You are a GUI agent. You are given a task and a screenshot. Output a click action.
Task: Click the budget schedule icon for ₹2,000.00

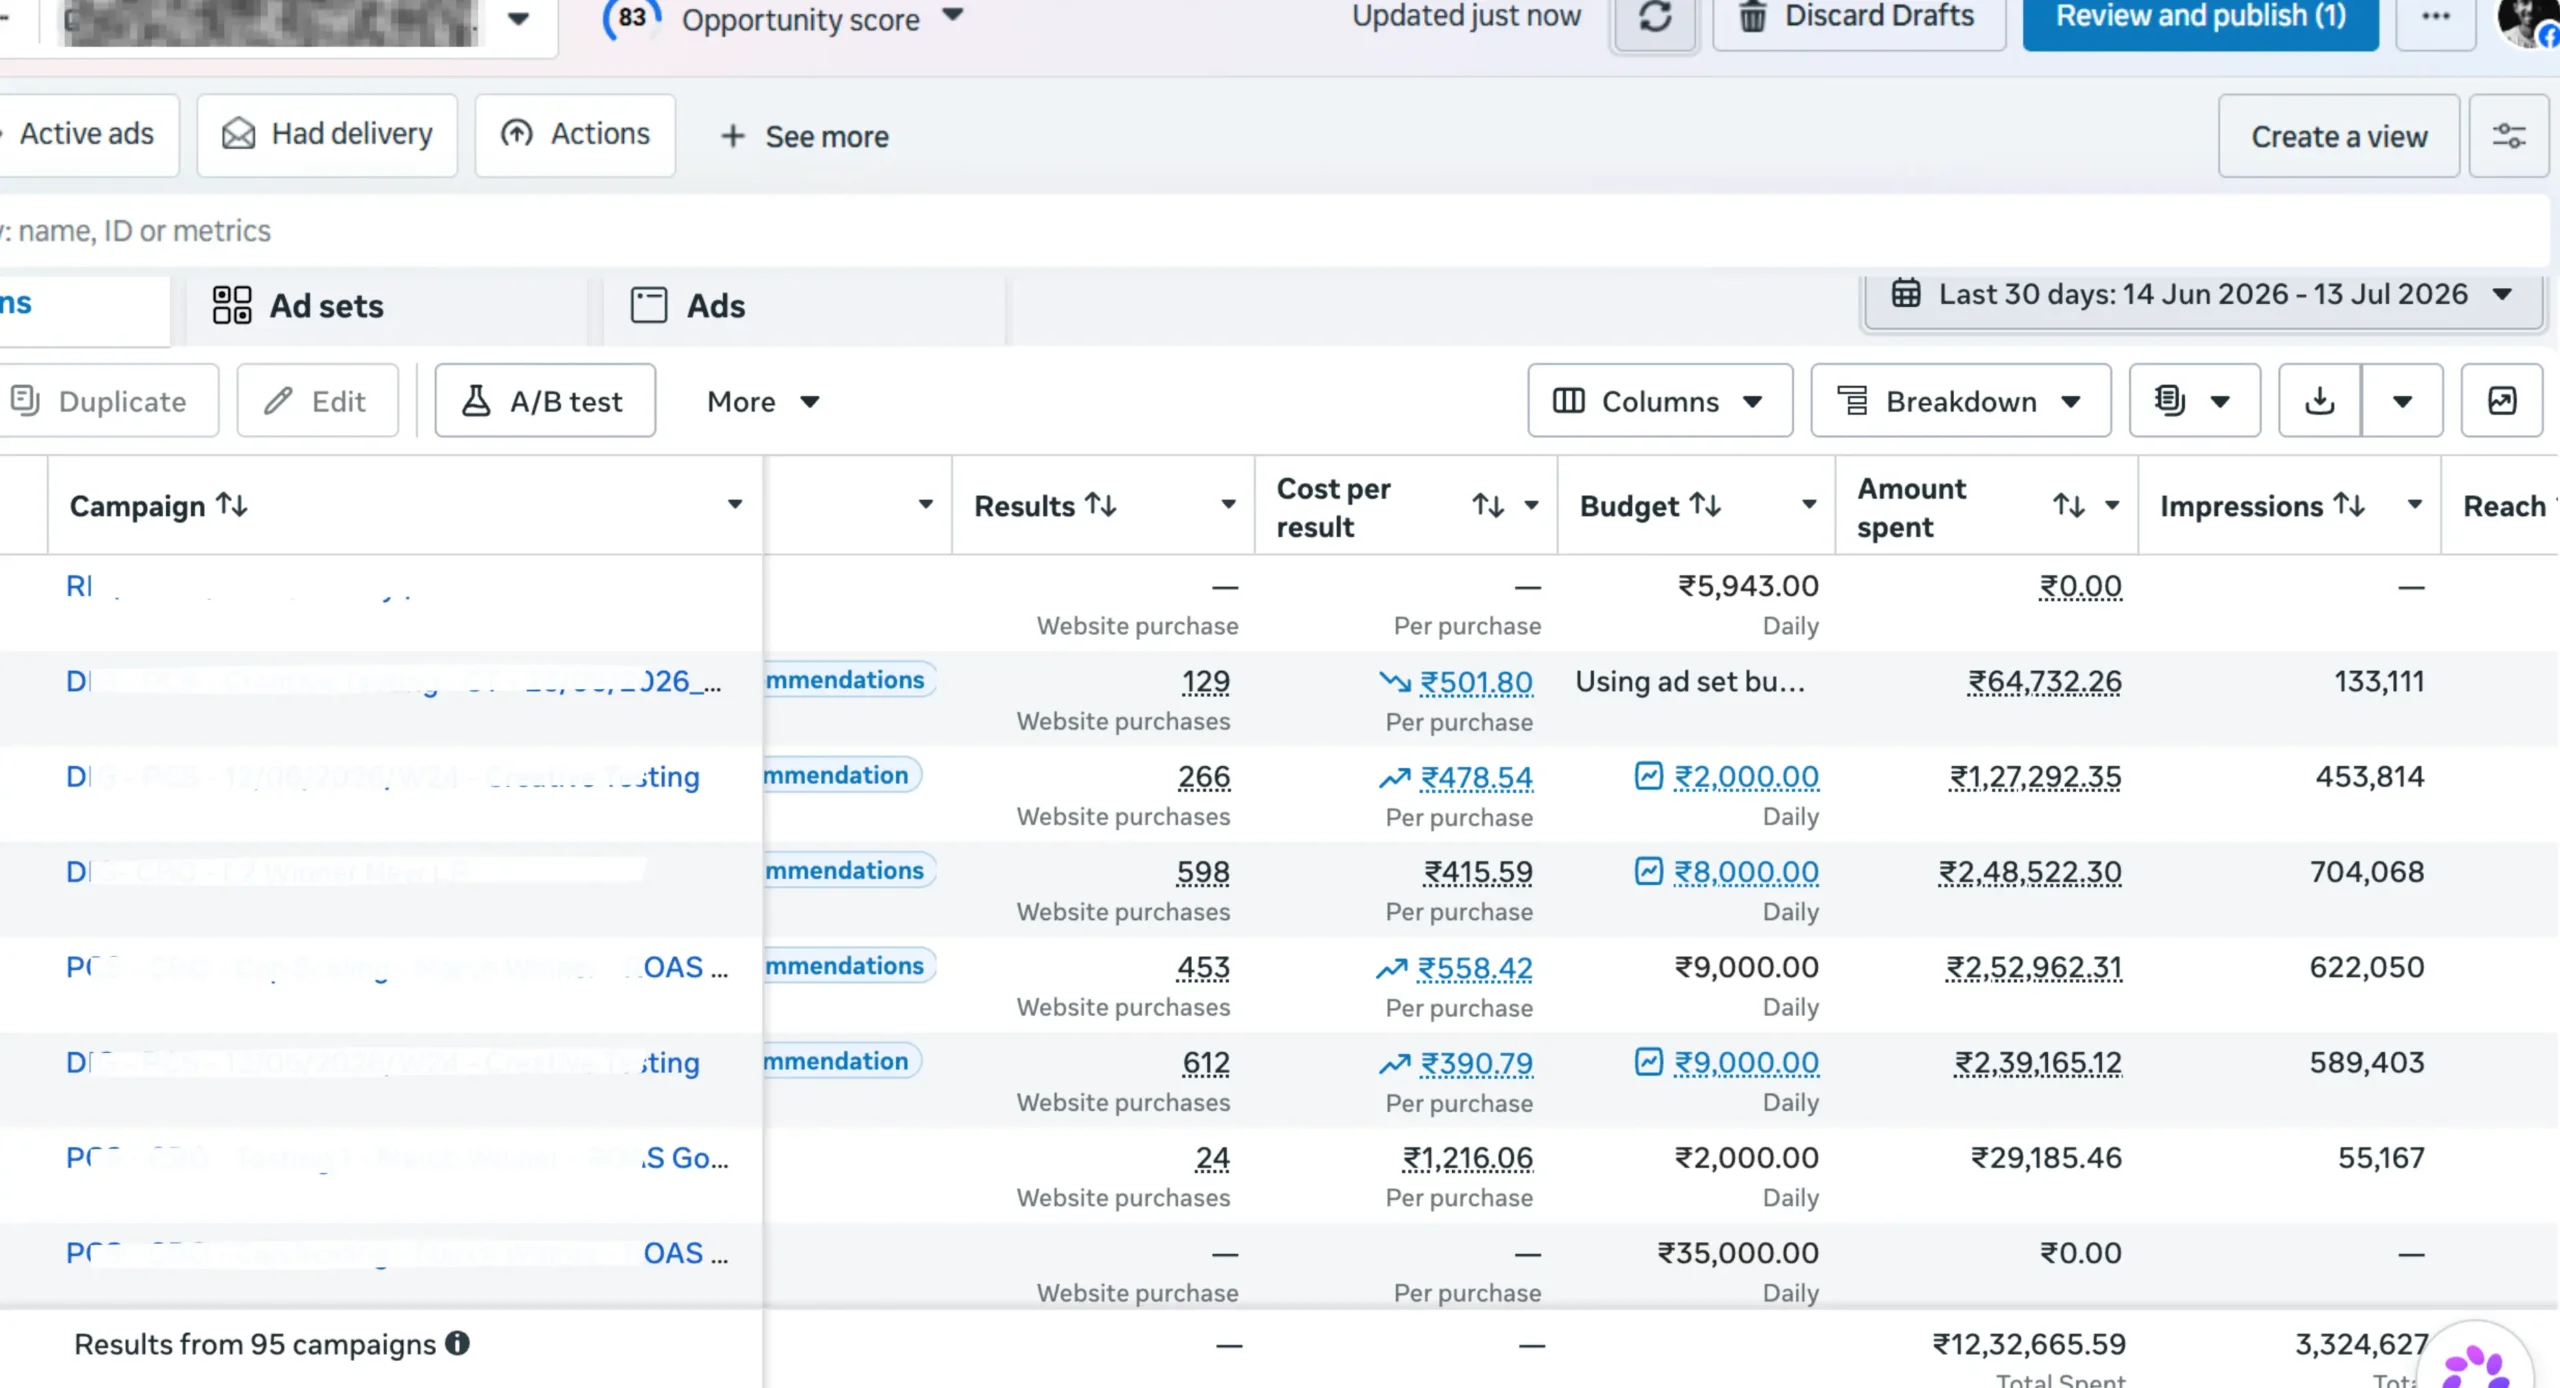[1649, 776]
